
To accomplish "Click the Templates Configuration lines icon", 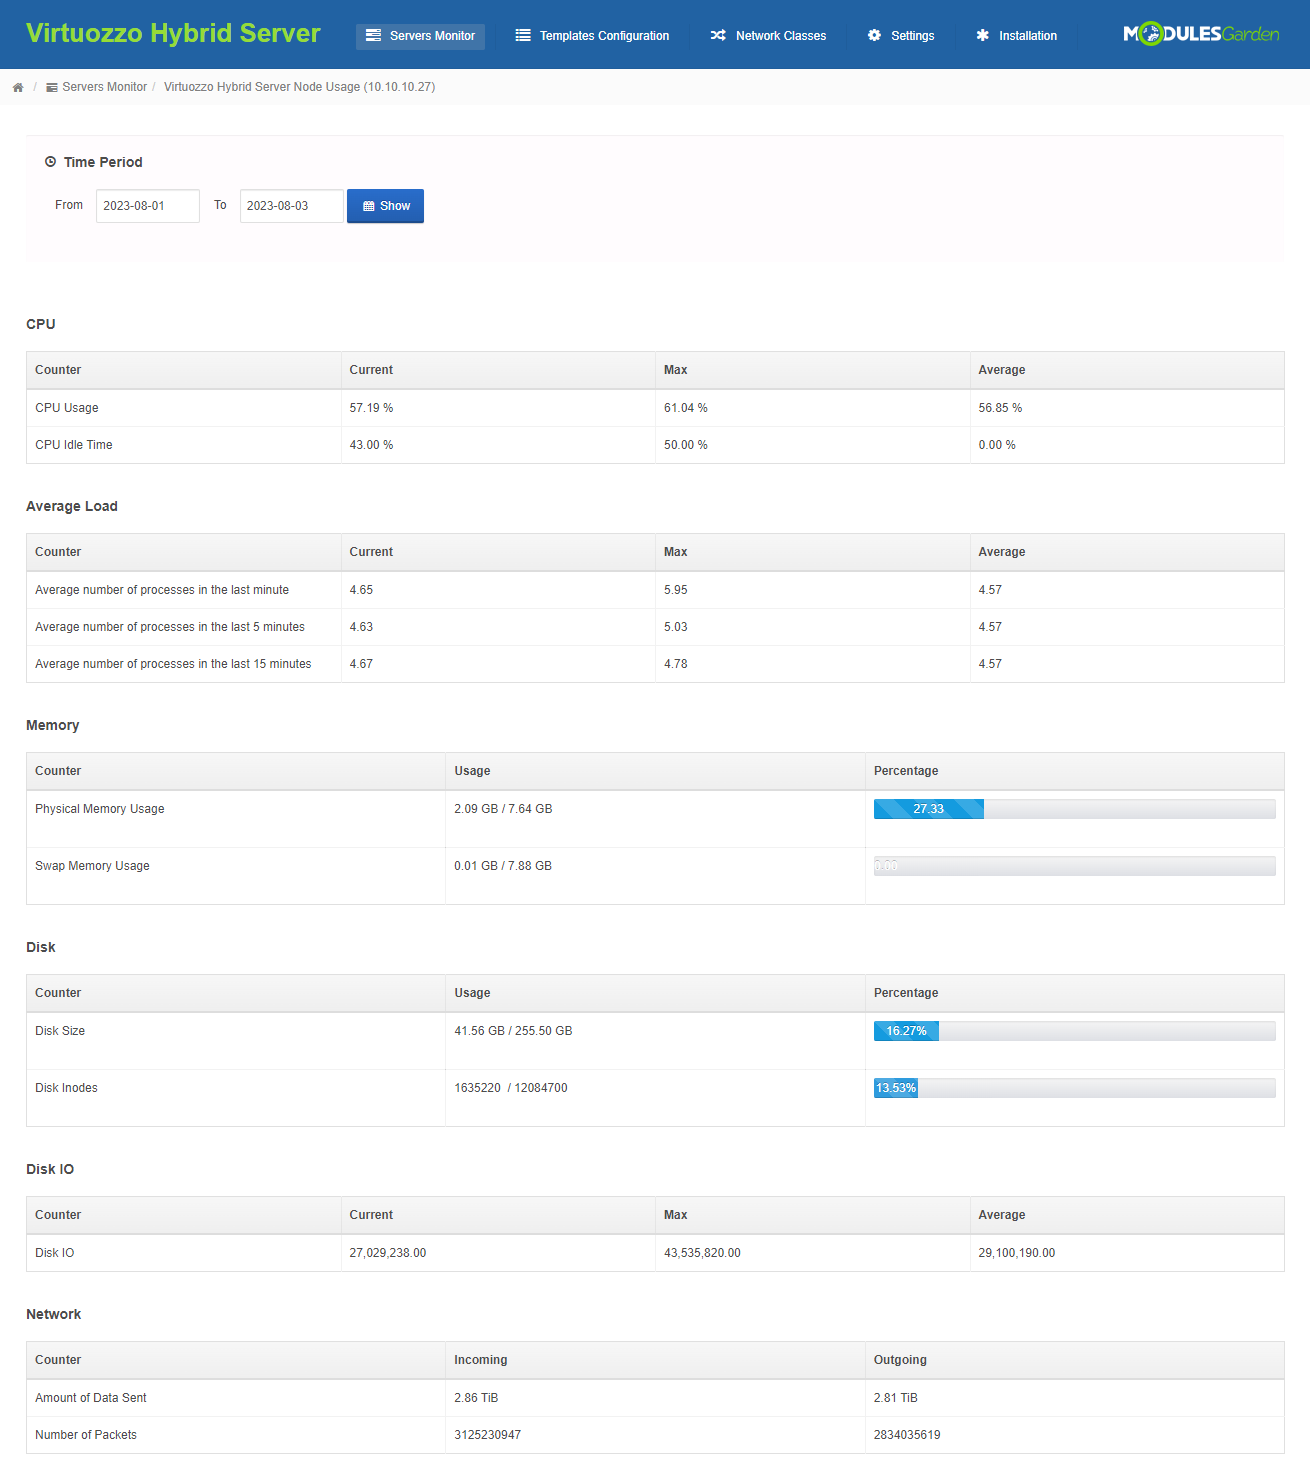I will tap(522, 36).
